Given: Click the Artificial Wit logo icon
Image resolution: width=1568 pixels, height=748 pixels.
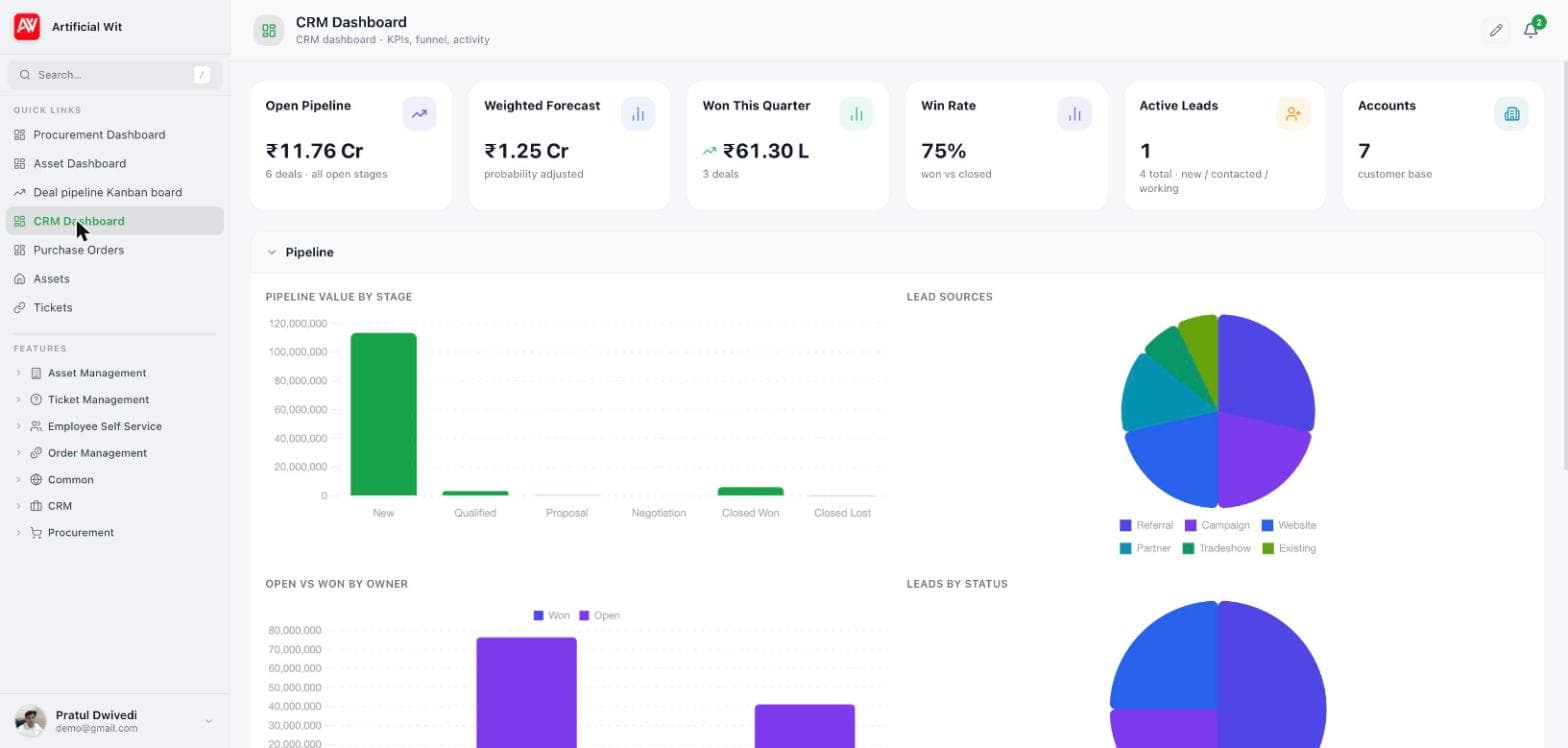Looking at the screenshot, I should [27, 27].
